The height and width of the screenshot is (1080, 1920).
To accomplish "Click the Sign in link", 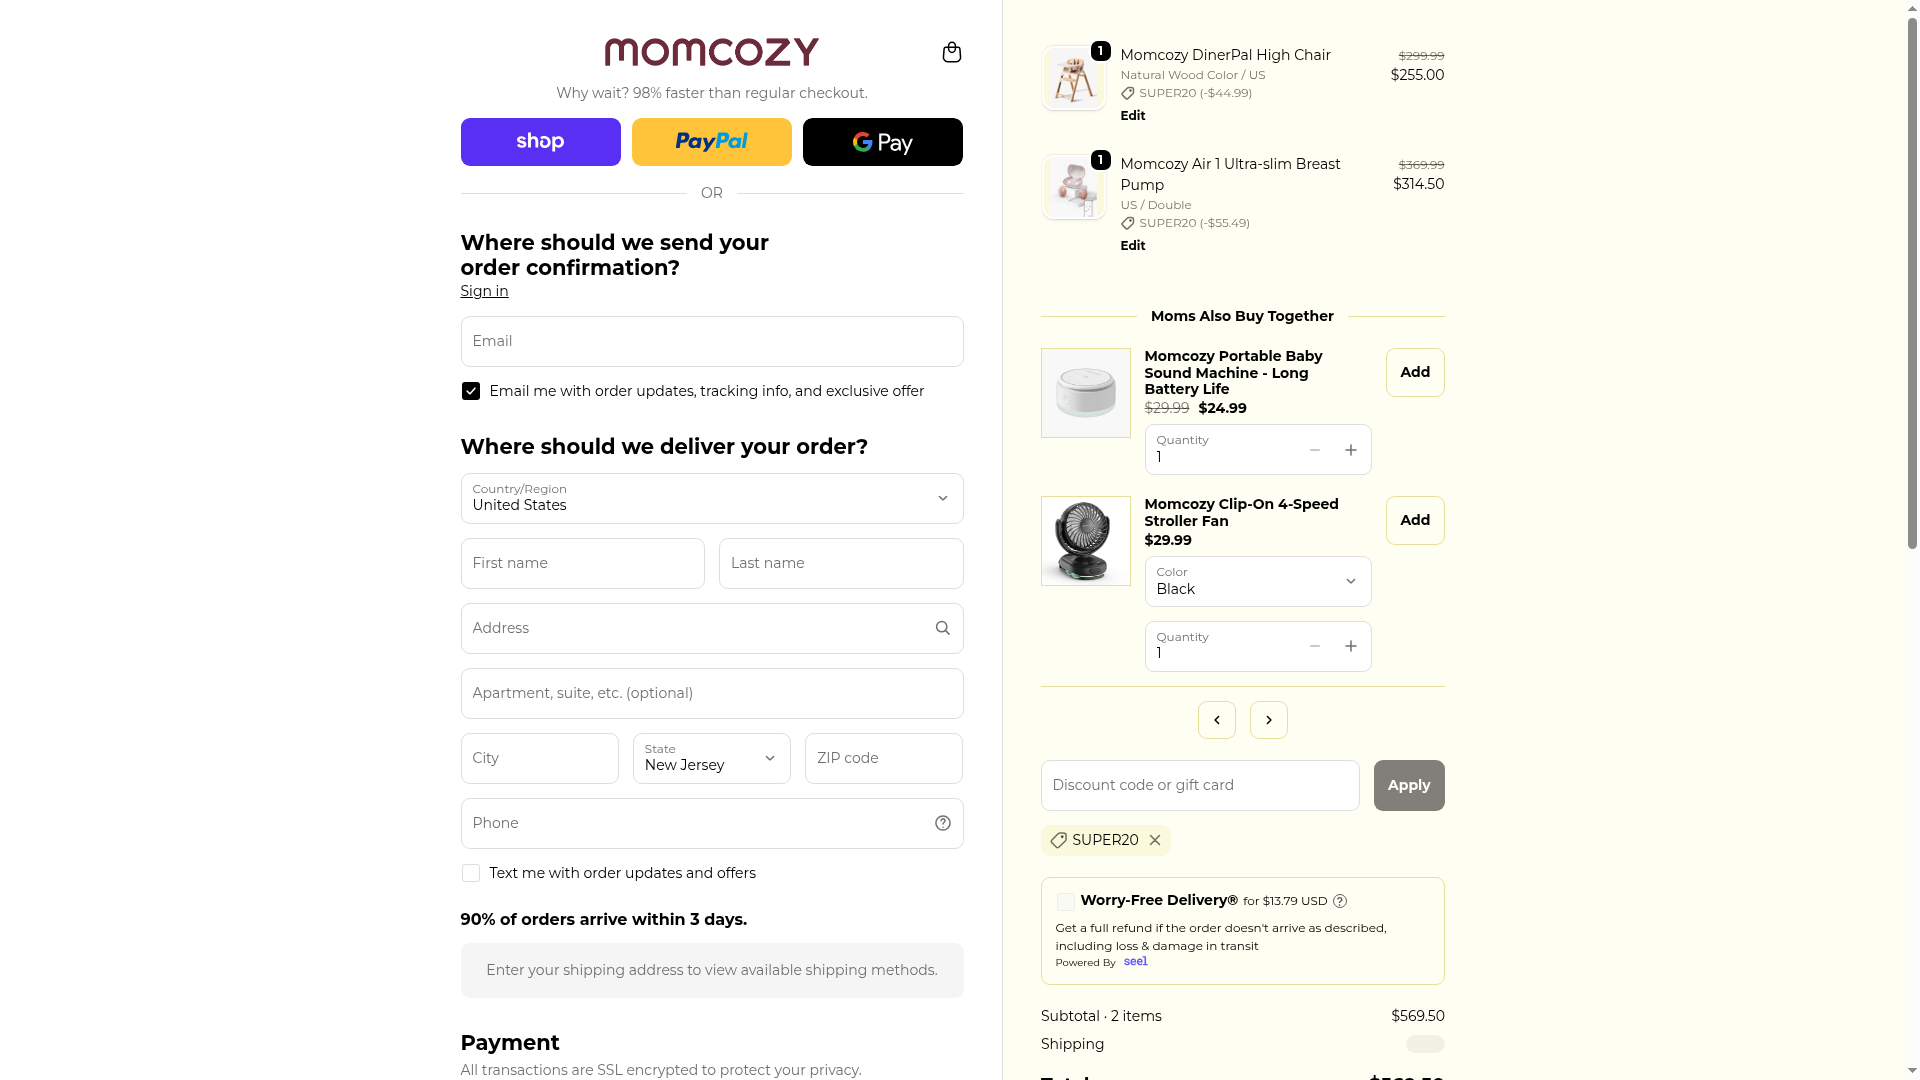I will tap(484, 291).
